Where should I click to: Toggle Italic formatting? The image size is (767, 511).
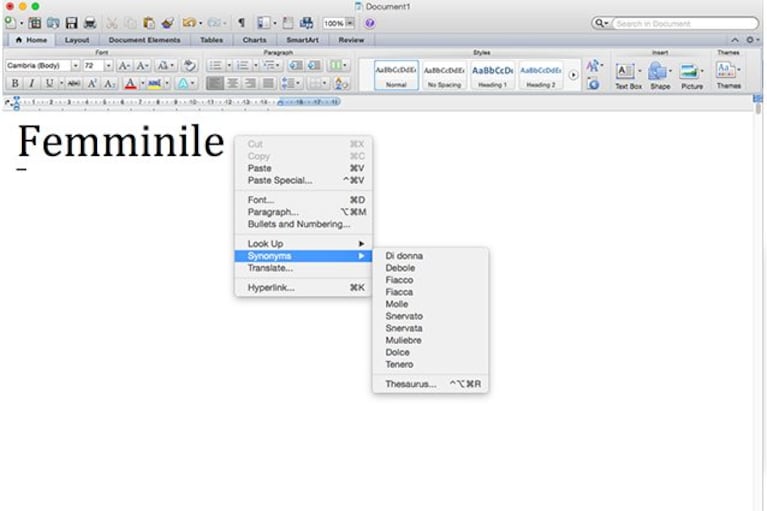32,84
